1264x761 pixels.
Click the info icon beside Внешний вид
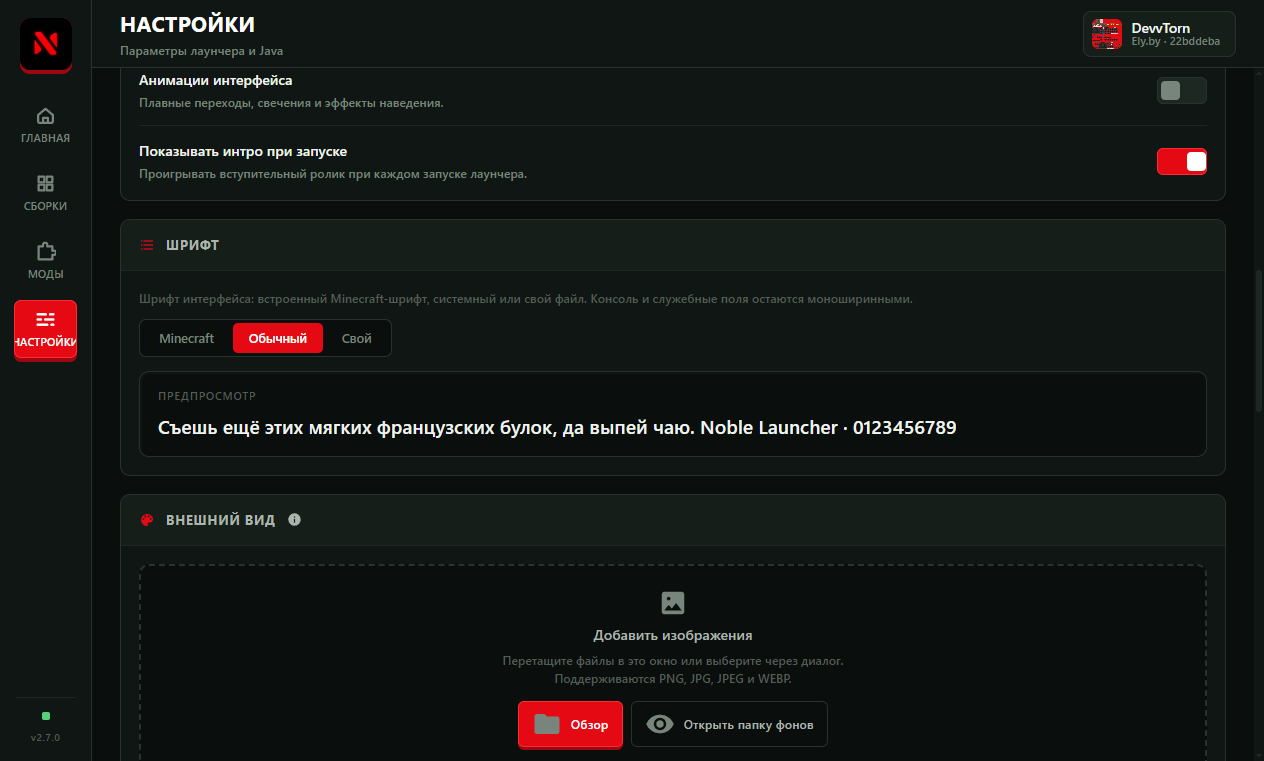click(294, 520)
